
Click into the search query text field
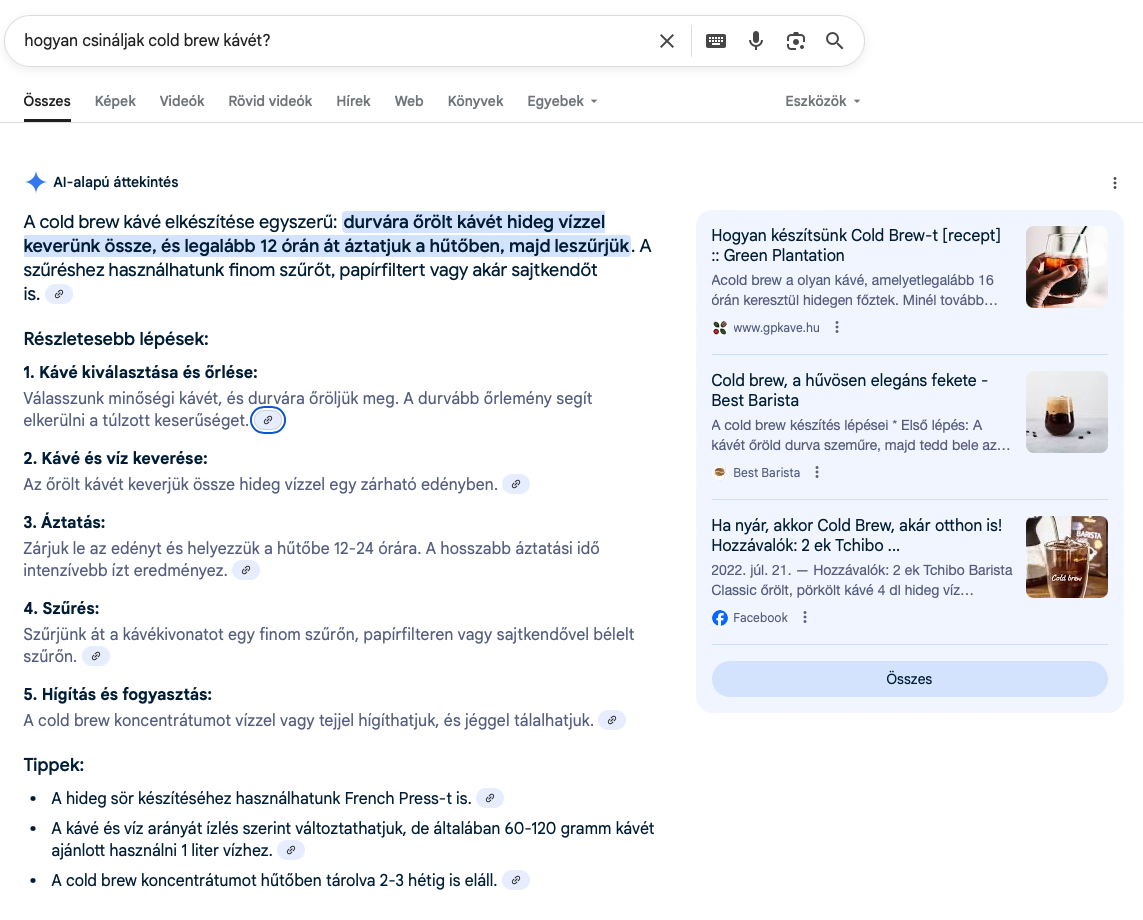tap(330, 41)
